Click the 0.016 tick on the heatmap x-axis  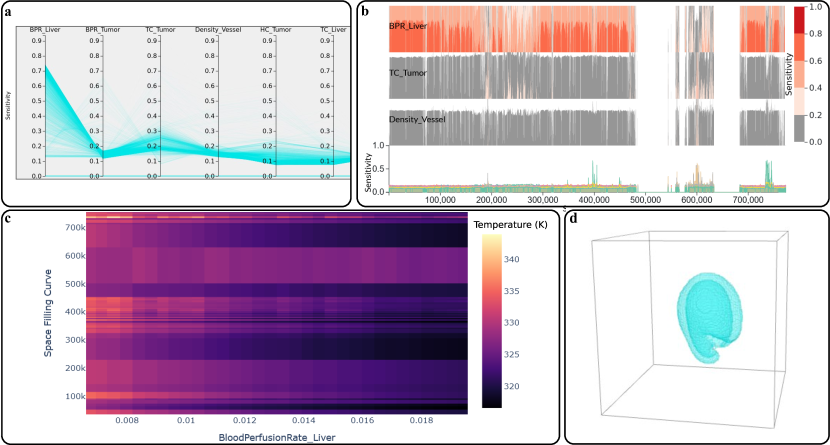[362, 420]
